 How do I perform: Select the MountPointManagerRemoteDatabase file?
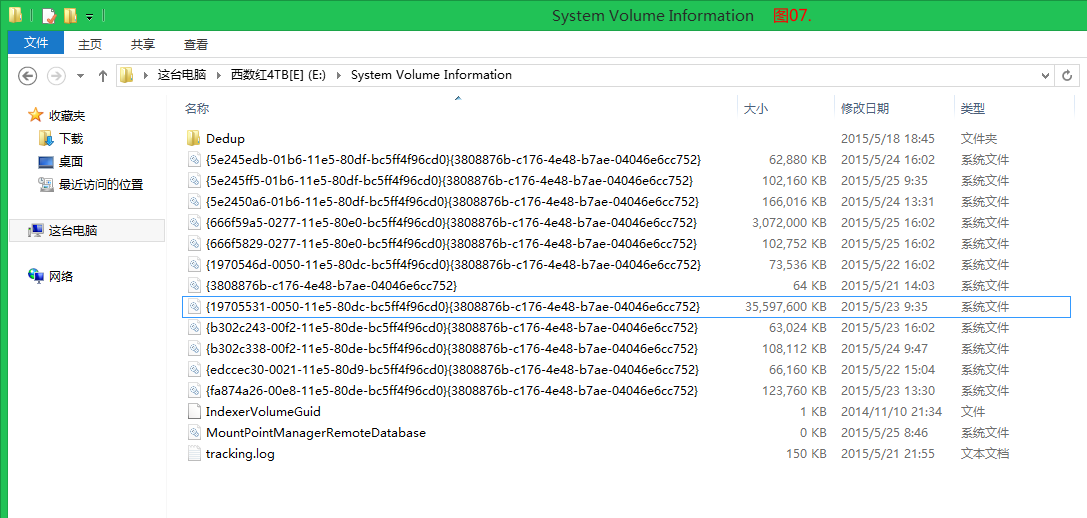click(628, 433)
